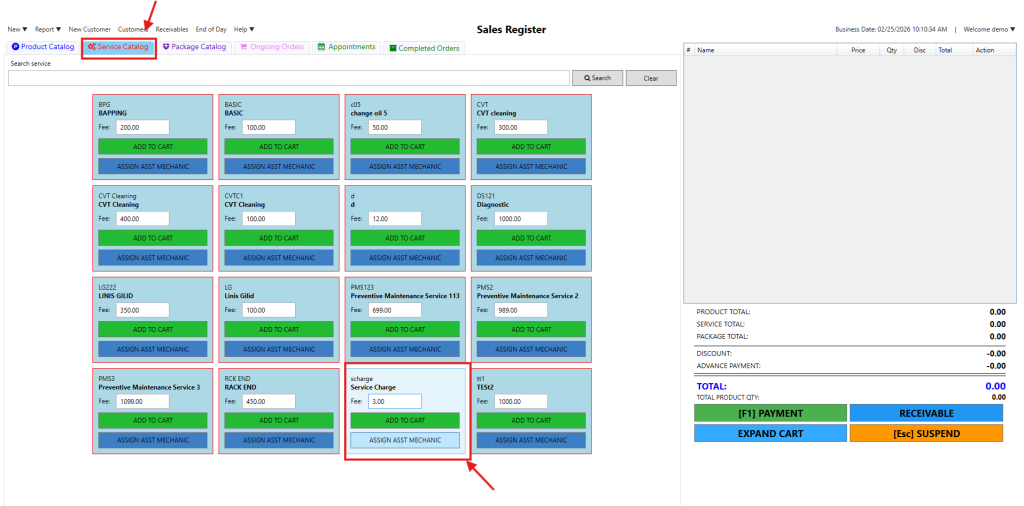
Task: Open the New dropdown menu
Action: (17, 30)
